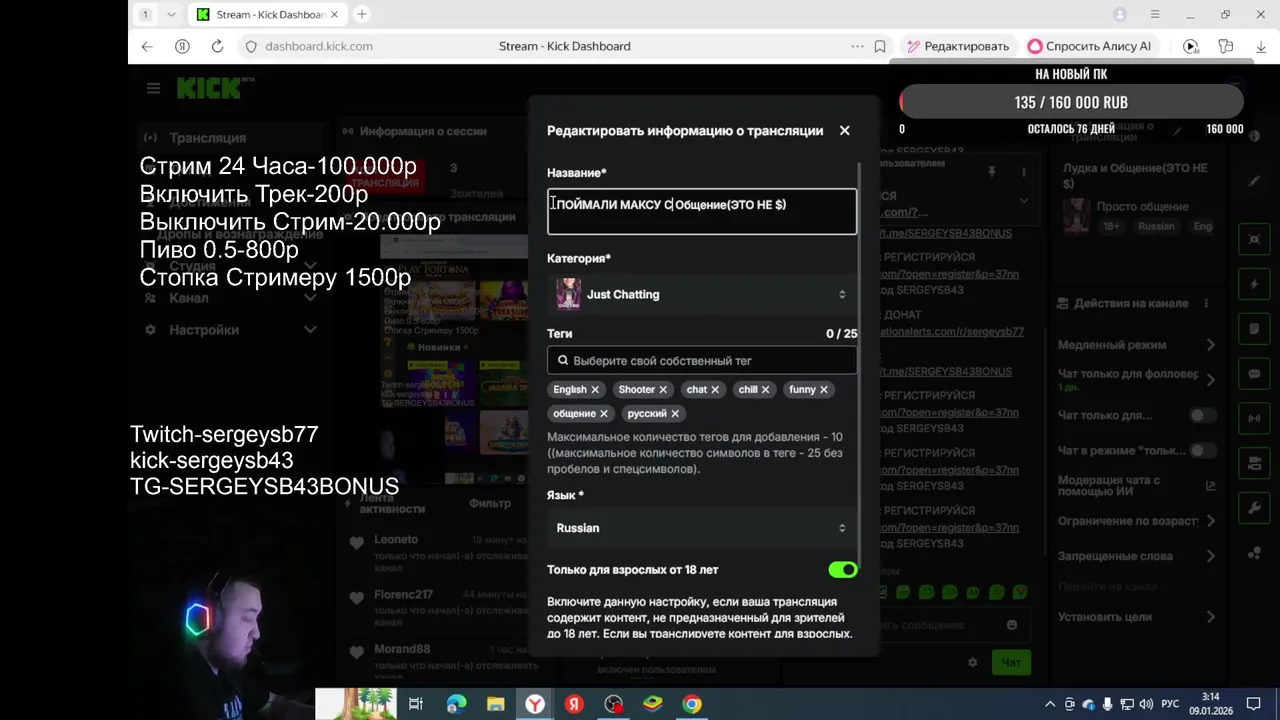Open the Фильтр activity feed filter

(x=490, y=504)
